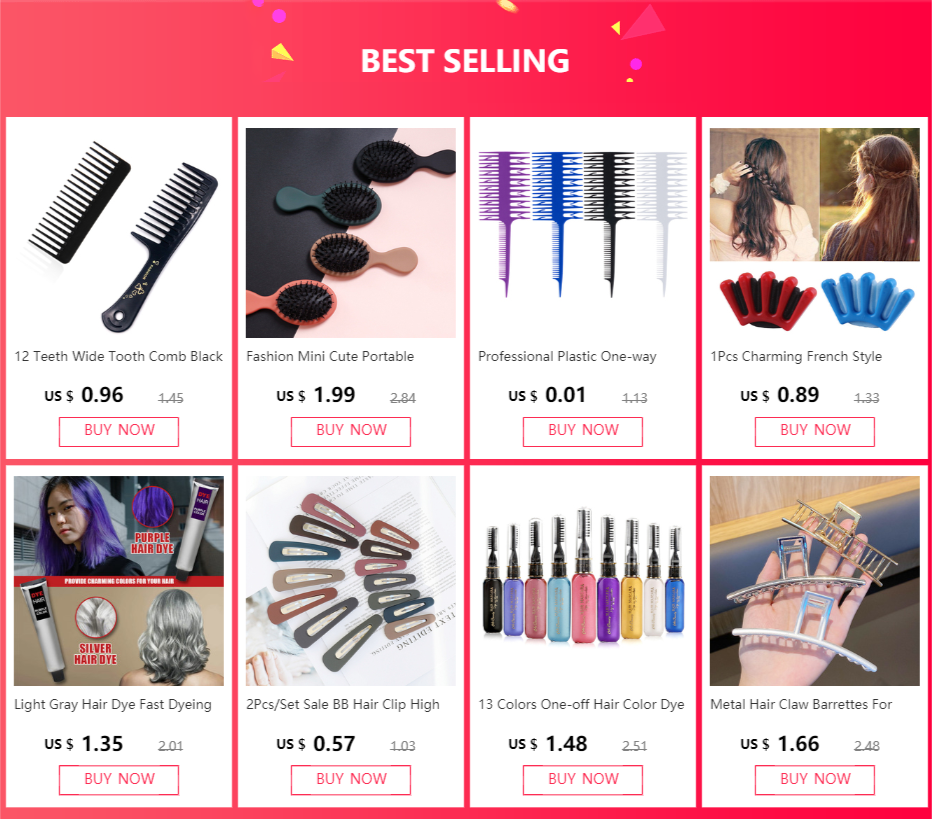Viewport: 932px width, 819px height.
Task: Buy the Professional Plastic One-way comb now
Action: pyautogui.click(x=582, y=431)
